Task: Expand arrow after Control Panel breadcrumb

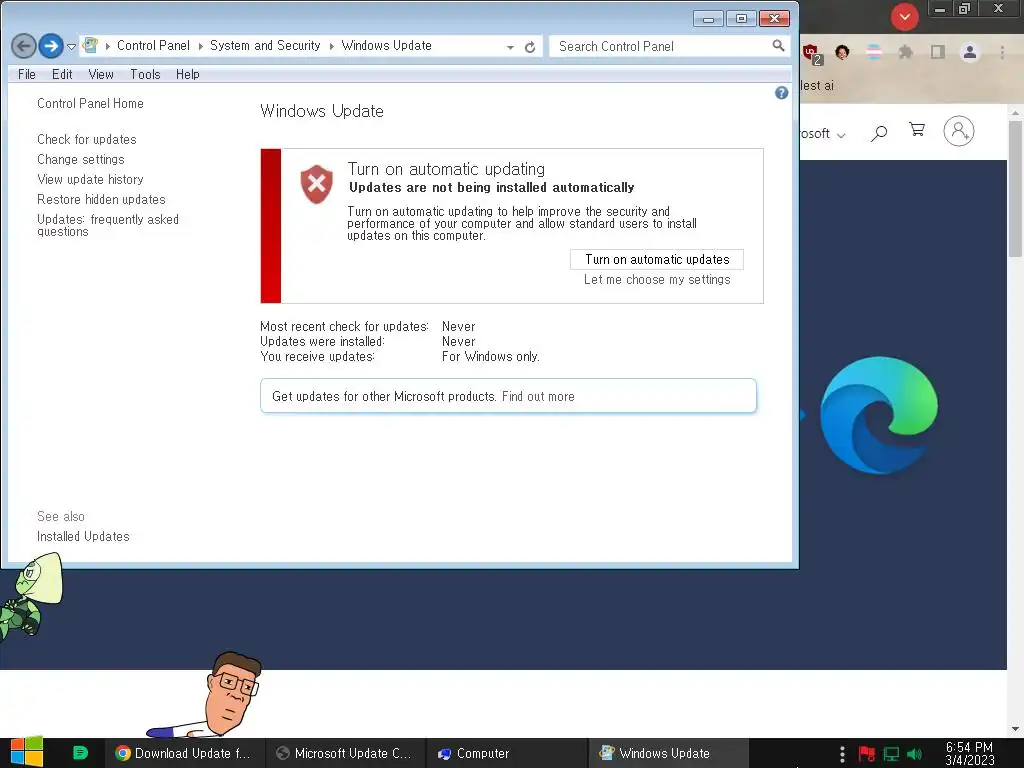Action: point(200,46)
